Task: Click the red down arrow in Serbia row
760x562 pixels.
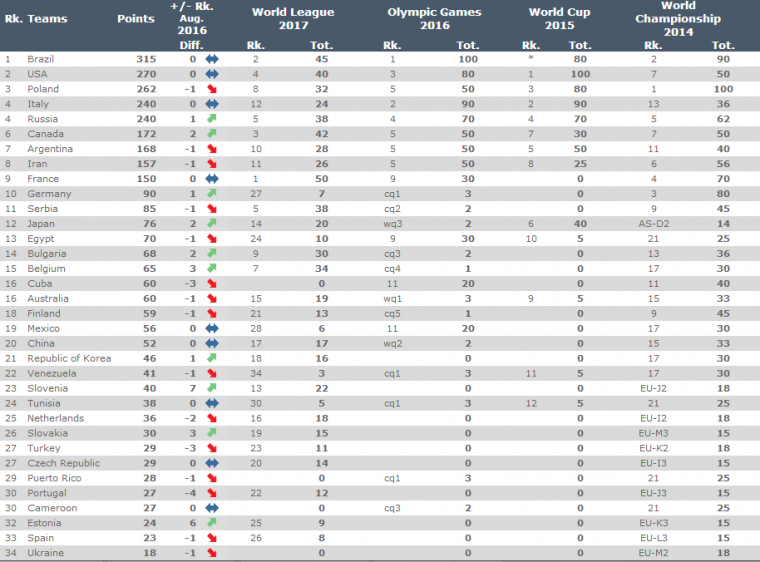Action: (212, 209)
